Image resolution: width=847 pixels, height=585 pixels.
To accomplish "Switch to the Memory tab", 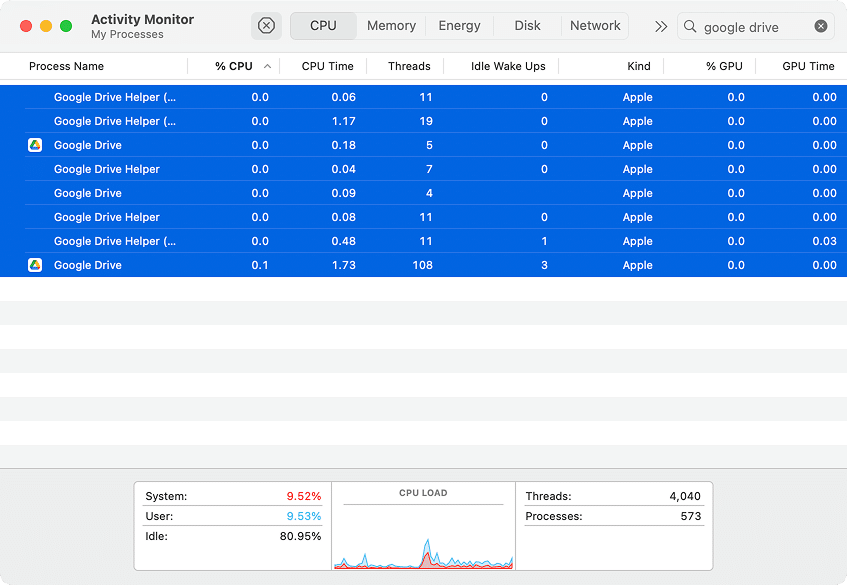I will pos(391,26).
